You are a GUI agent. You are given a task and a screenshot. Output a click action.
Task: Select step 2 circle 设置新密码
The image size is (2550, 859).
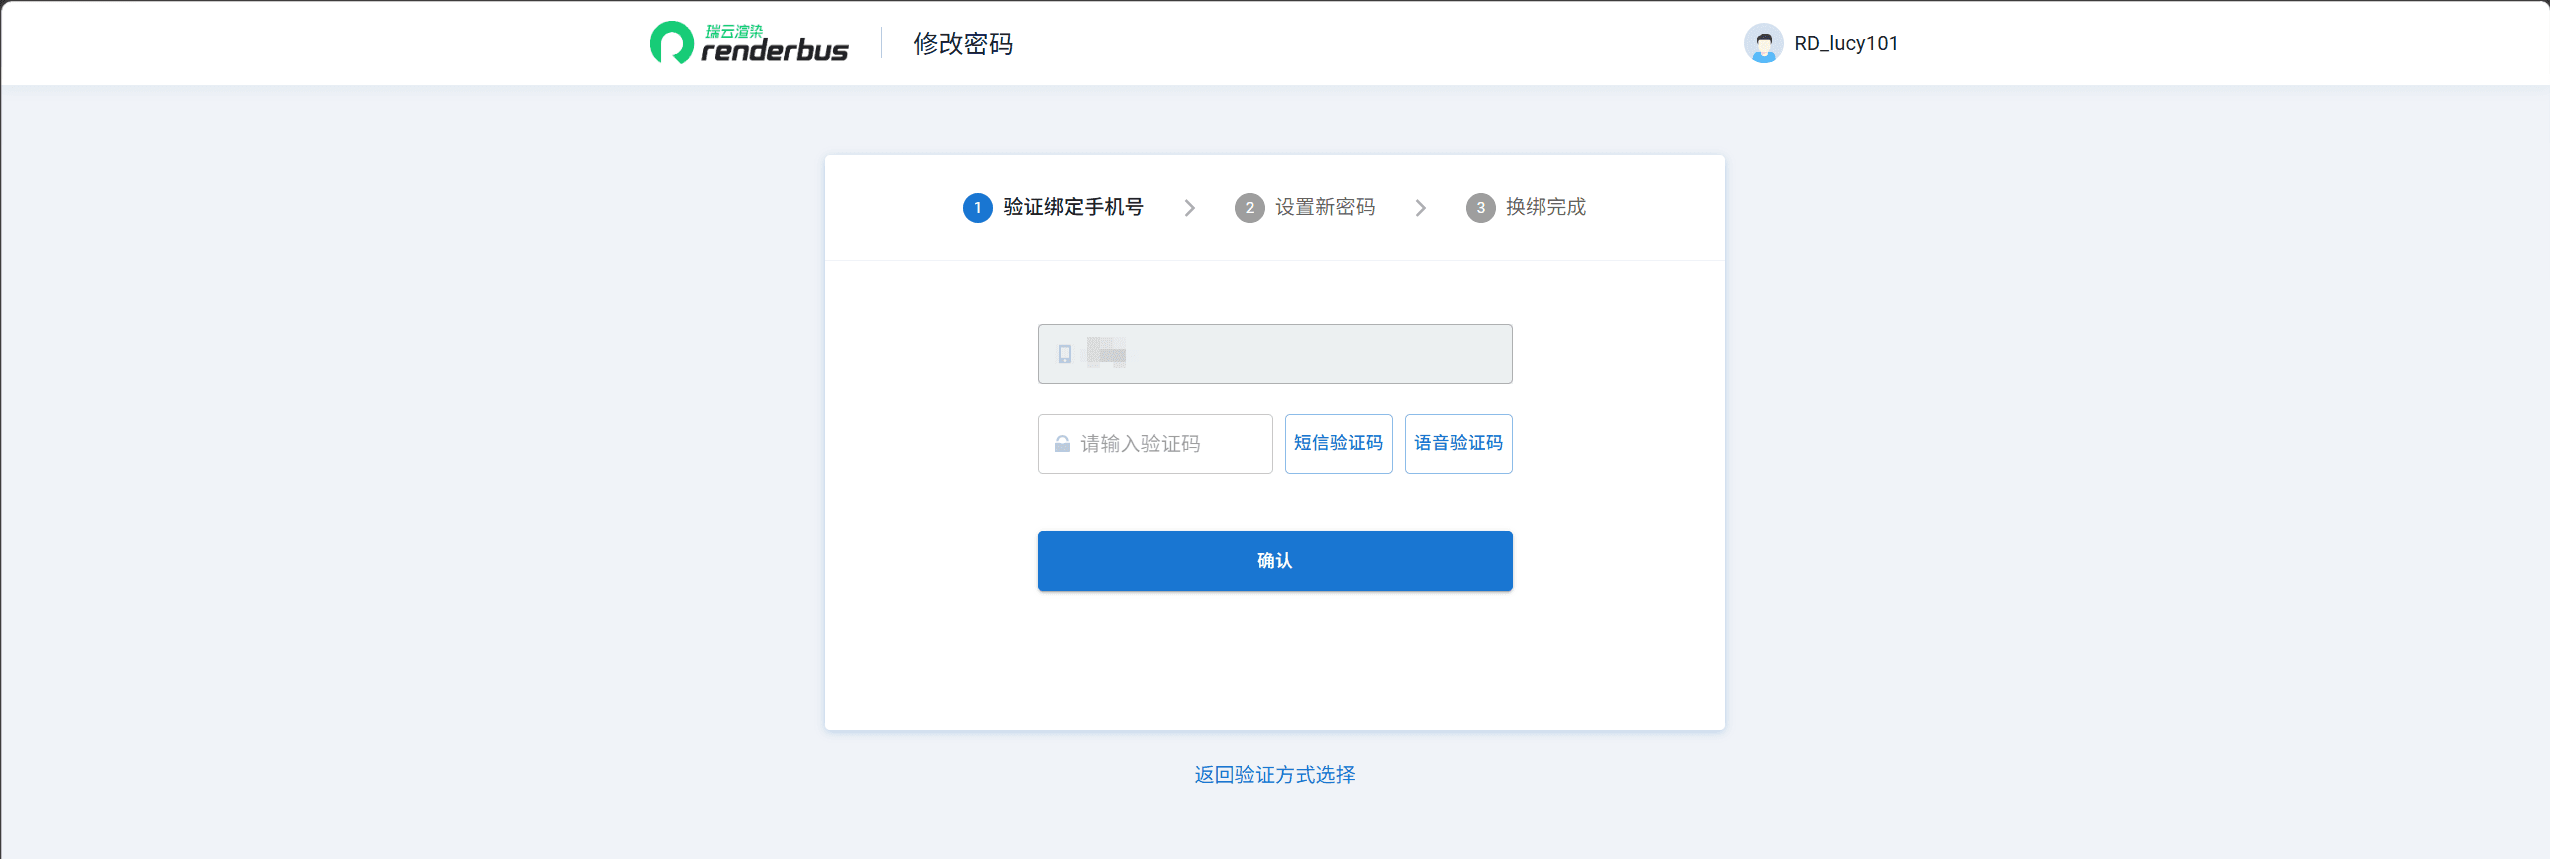1249,208
